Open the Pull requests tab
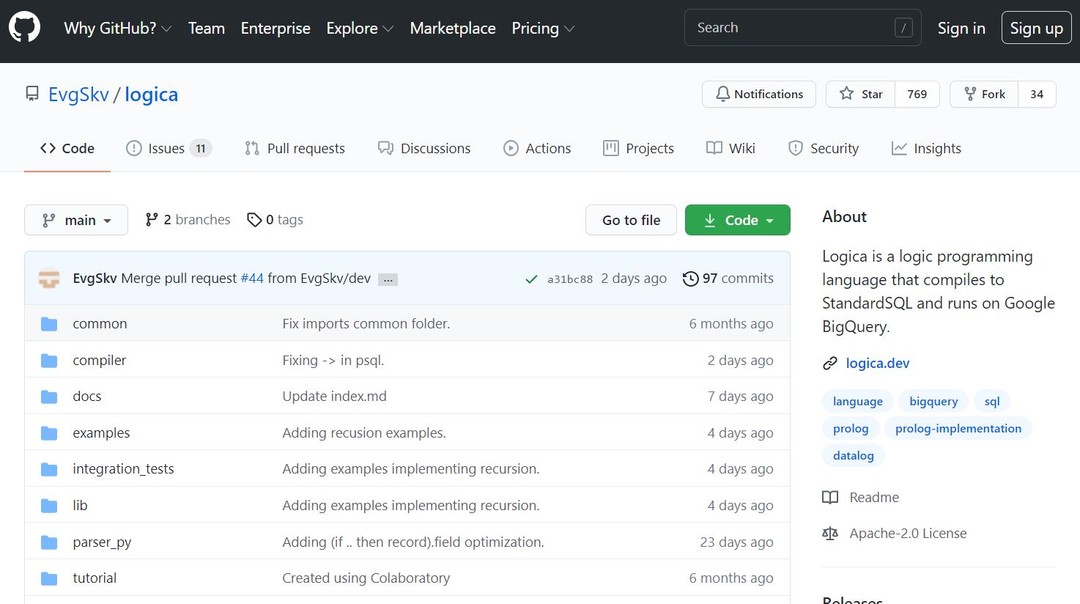The height and width of the screenshot is (604, 1080). [295, 148]
